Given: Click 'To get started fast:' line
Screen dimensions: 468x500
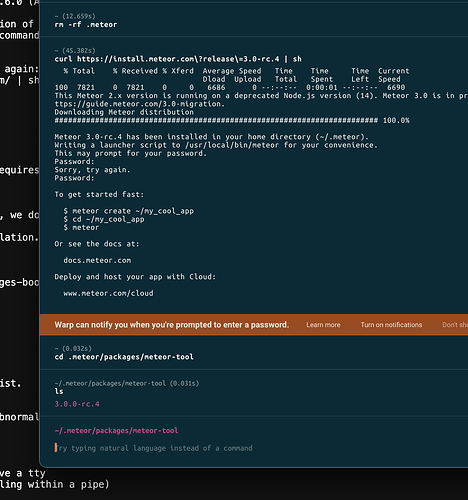Looking at the screenshot, I should coord(99,195).
